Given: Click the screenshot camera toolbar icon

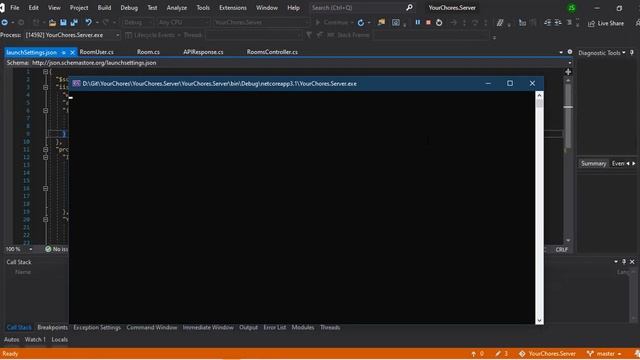Looking at the screenshot, I should point(396,23).
